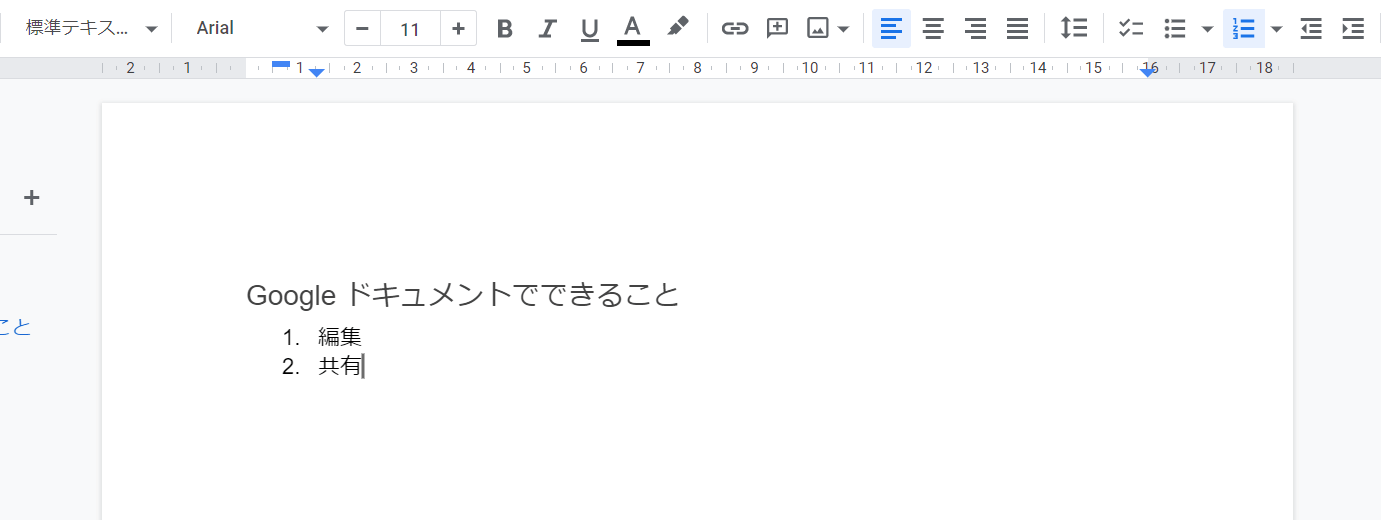Click the right indent marker on the ruler
Image resolution: width=1381 pixels, height=520 pixels.
[x=1147, y=73]
